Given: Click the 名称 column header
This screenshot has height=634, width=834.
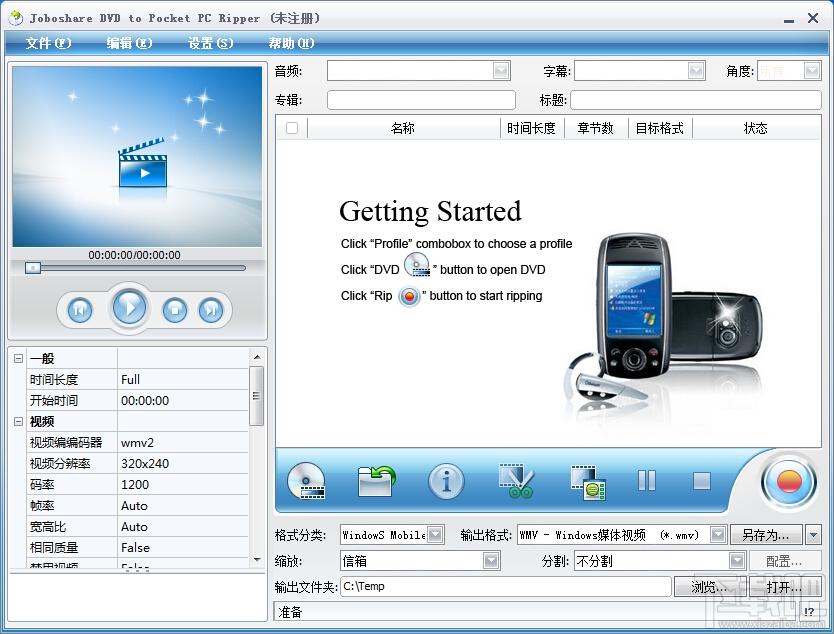Looking at the screenshot, I should click(403, 128).
